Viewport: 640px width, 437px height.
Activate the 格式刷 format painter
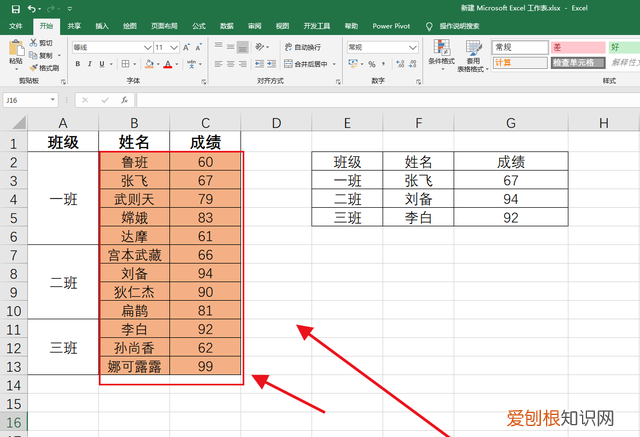click(44, 68)
